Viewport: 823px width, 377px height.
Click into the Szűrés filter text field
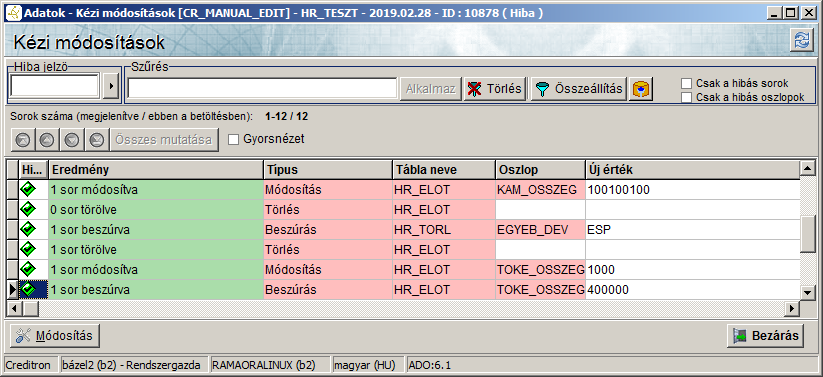coord(262,88)
